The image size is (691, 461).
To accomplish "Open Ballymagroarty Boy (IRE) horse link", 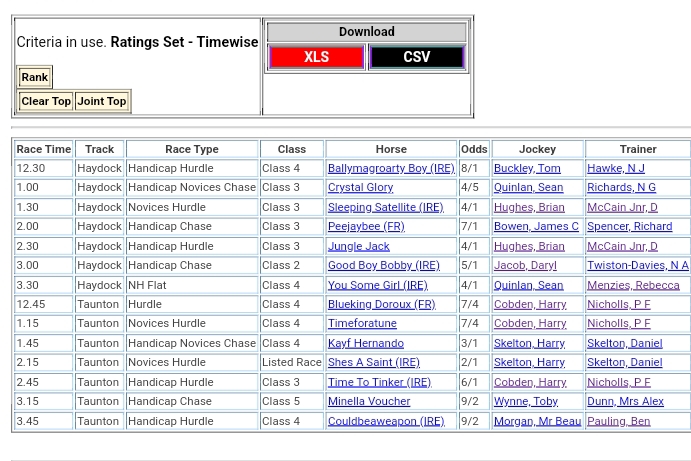I will (x=390, y=168).
